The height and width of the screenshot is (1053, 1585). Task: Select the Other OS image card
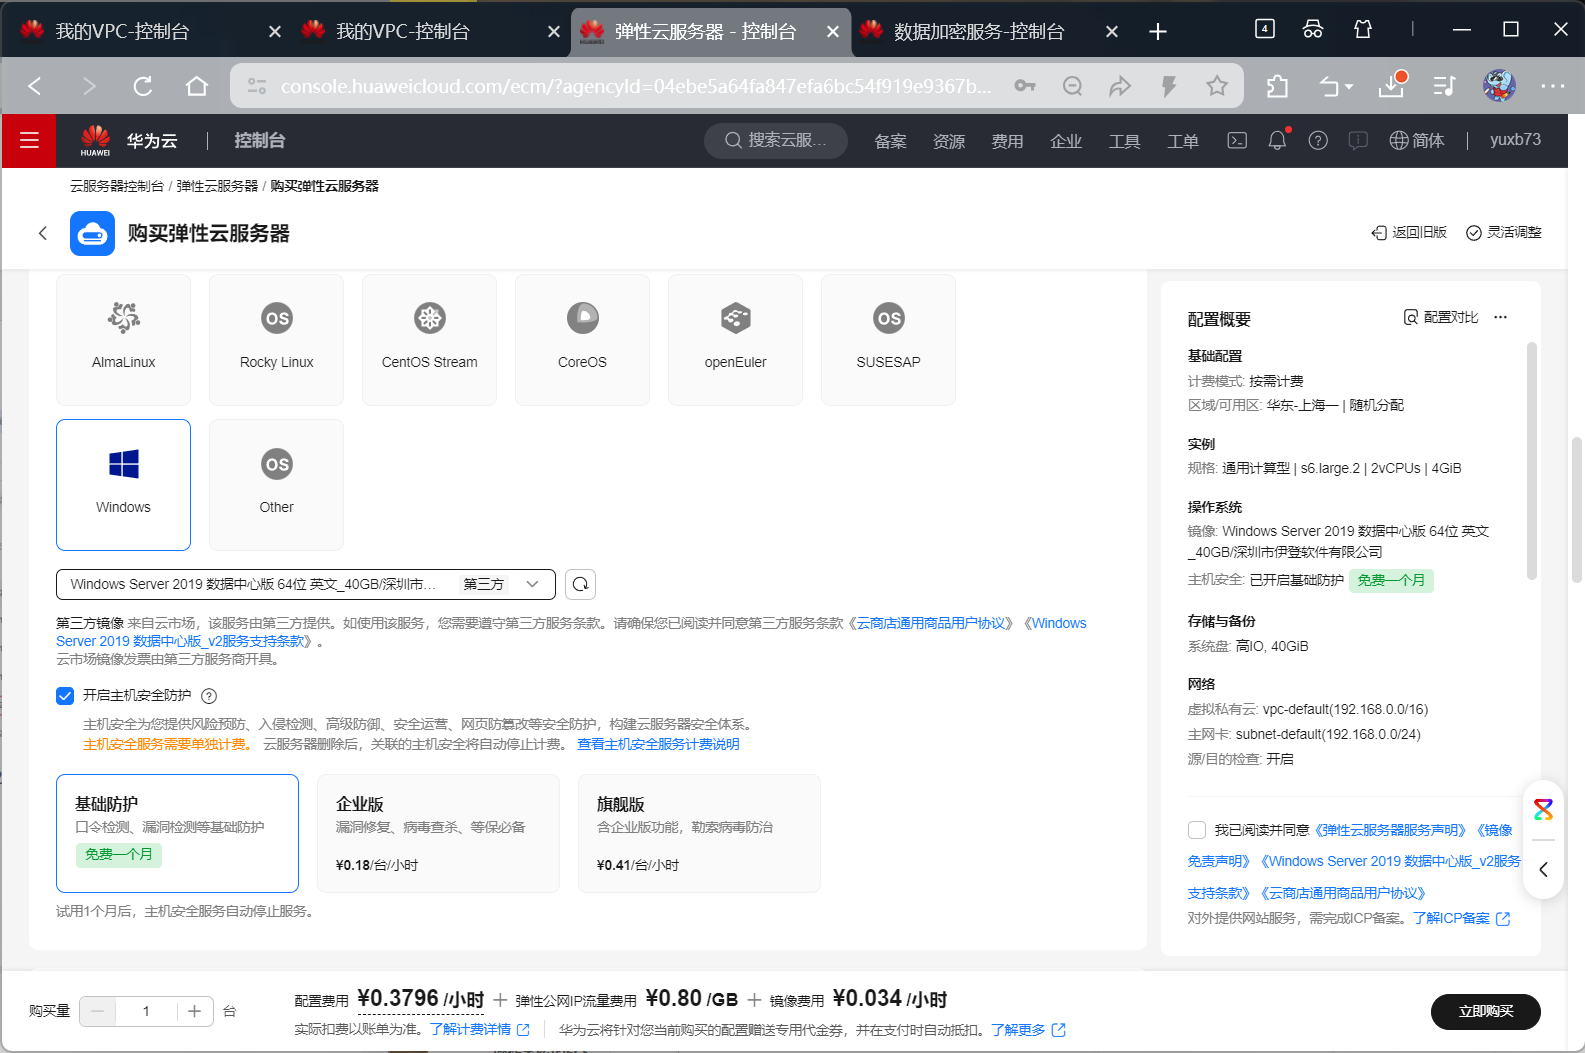pos(276,485)
